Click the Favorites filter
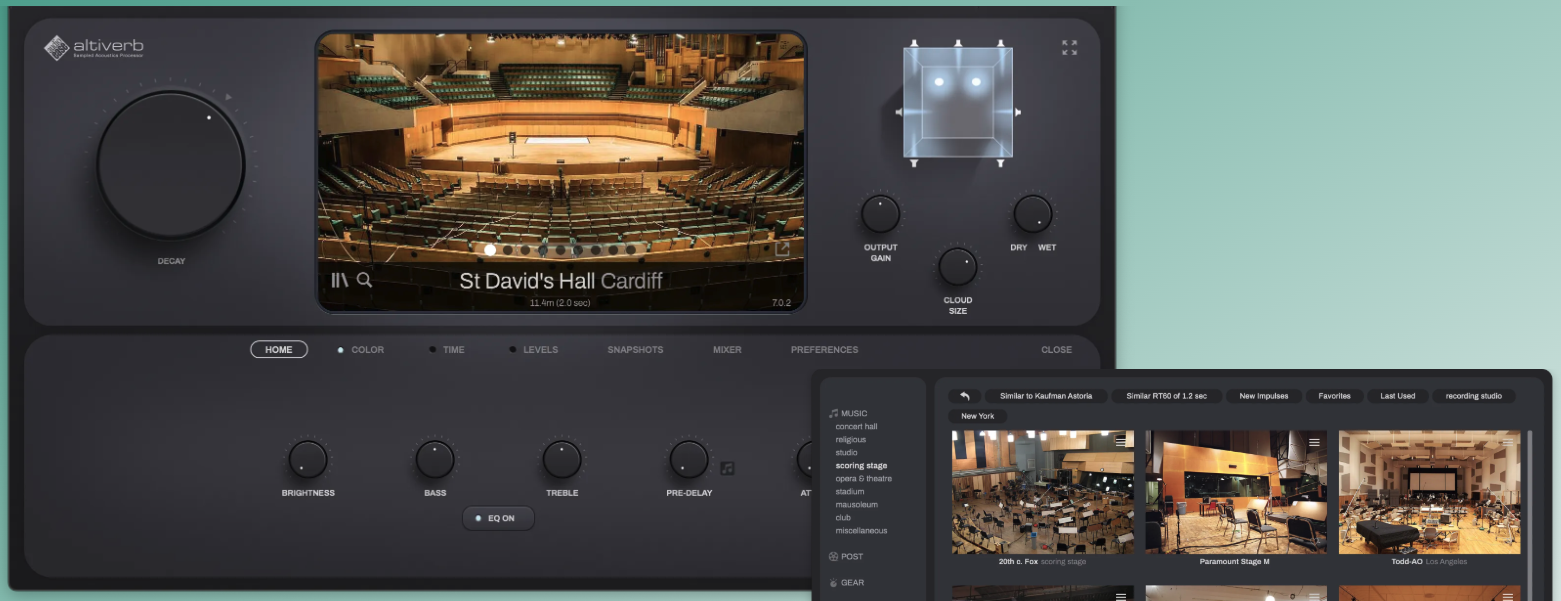 (x=1334, y=396)
